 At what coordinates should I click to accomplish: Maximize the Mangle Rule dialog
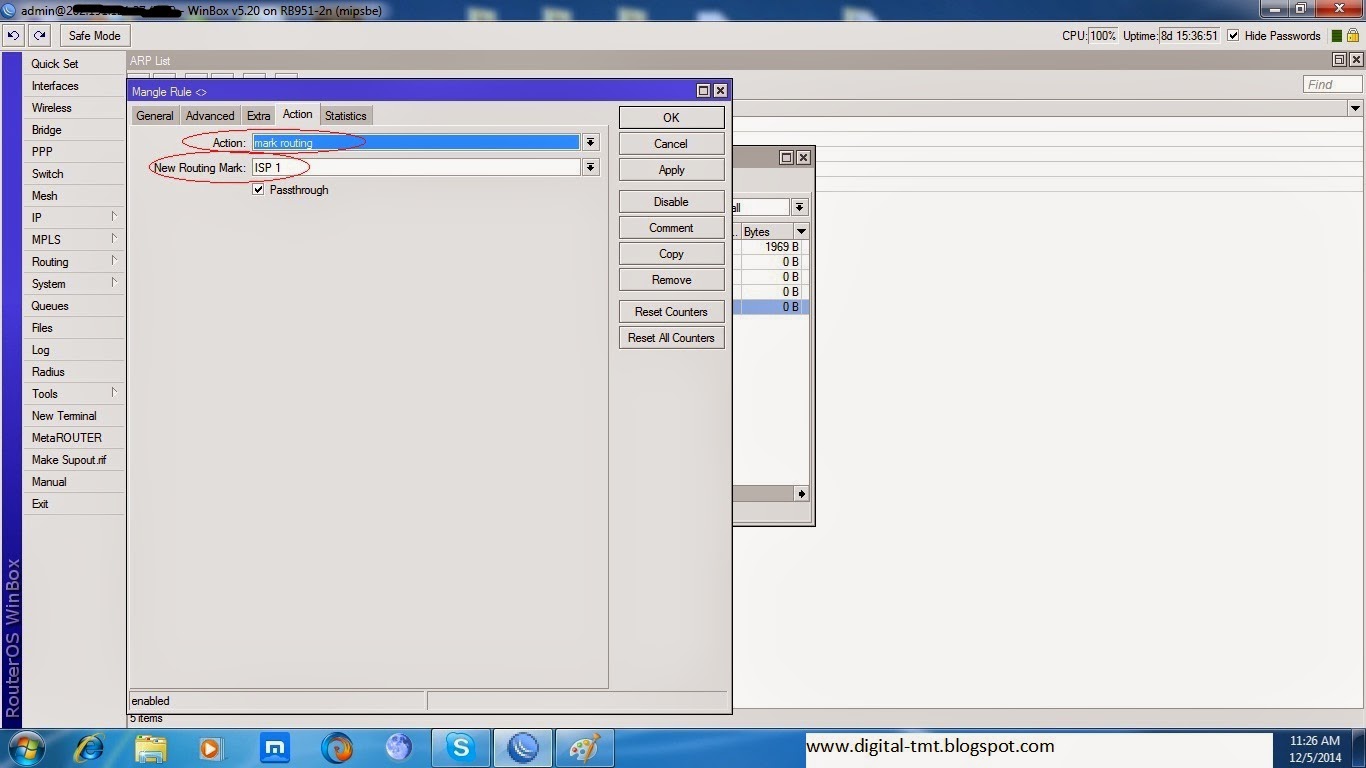[x=703, y=91]
